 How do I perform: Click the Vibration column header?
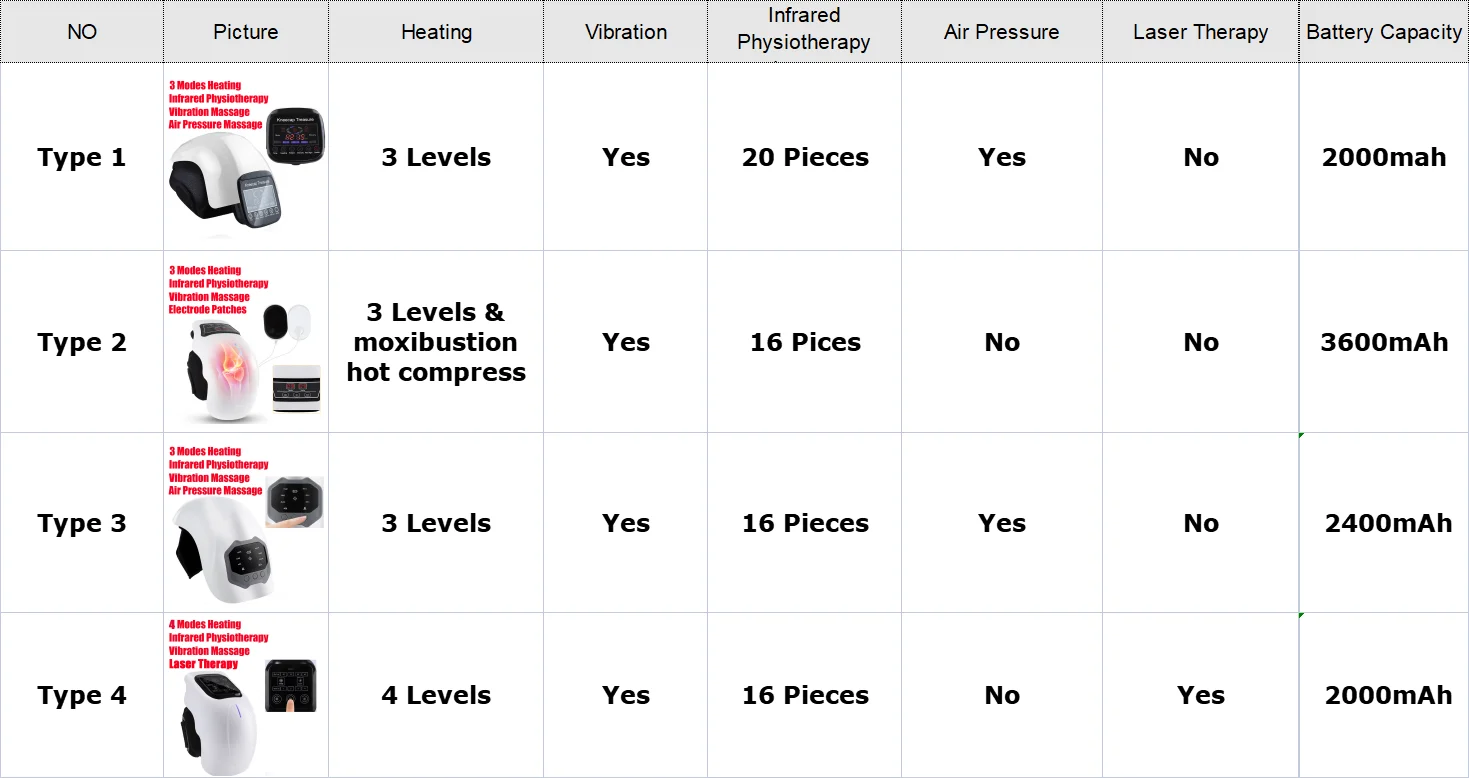click(x=626, y=32)
